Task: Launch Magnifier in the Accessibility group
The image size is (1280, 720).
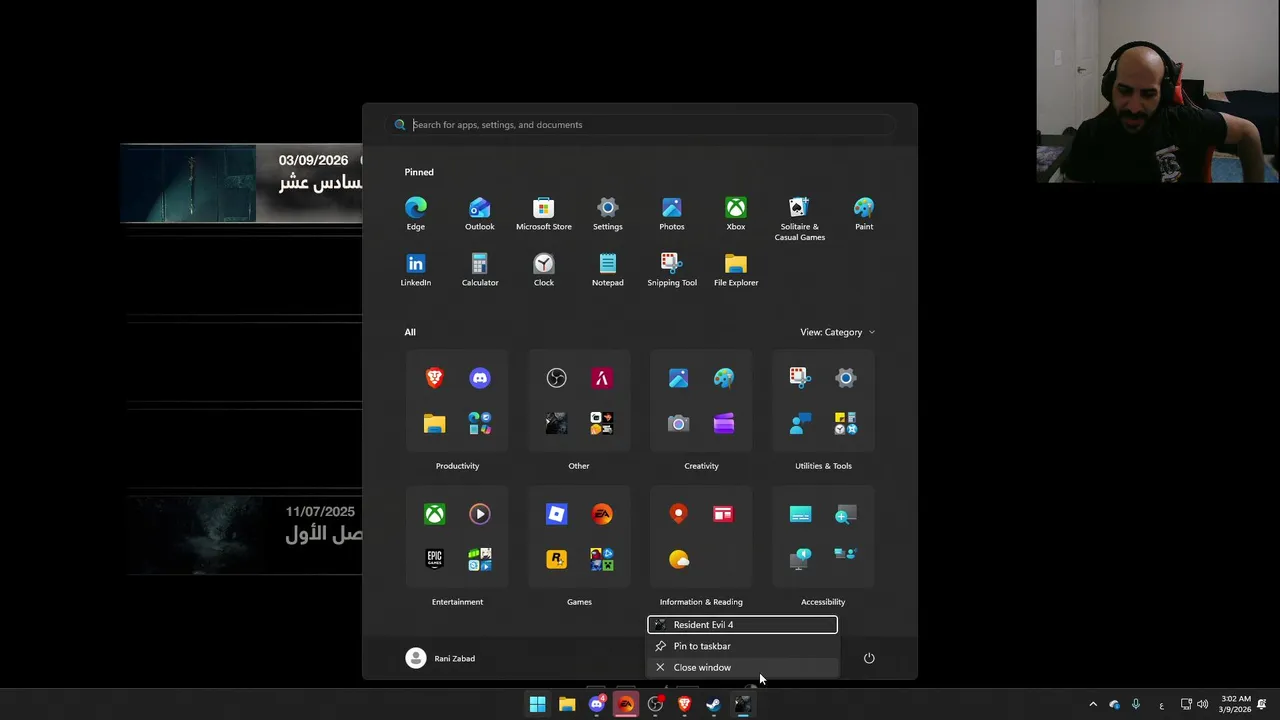Action: tap(846, 514)
